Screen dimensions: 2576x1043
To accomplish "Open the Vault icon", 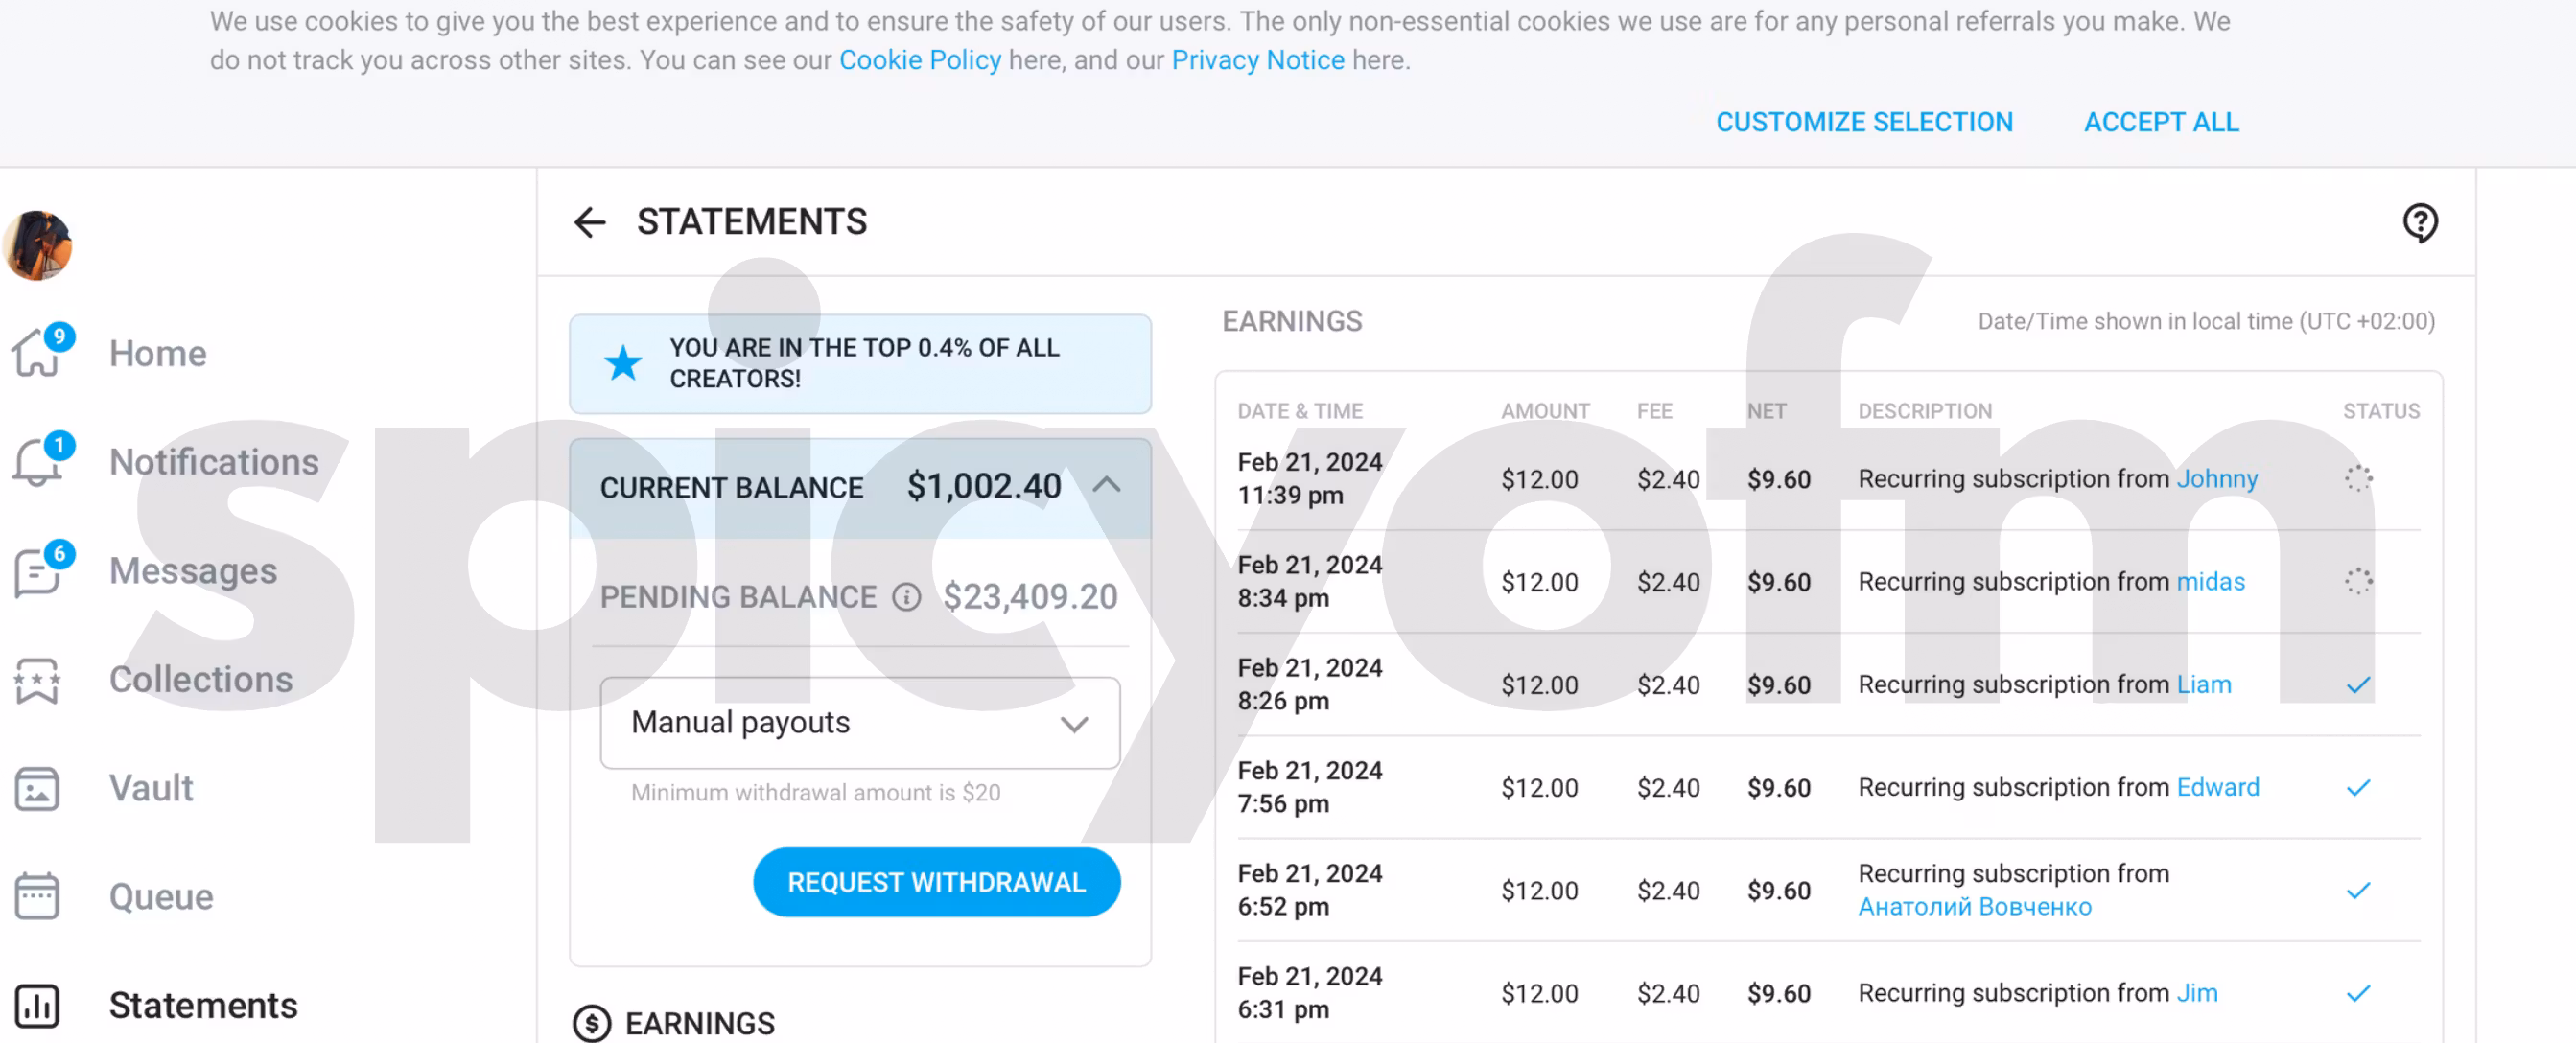I will pyautogui.click(x=37, y=788).
